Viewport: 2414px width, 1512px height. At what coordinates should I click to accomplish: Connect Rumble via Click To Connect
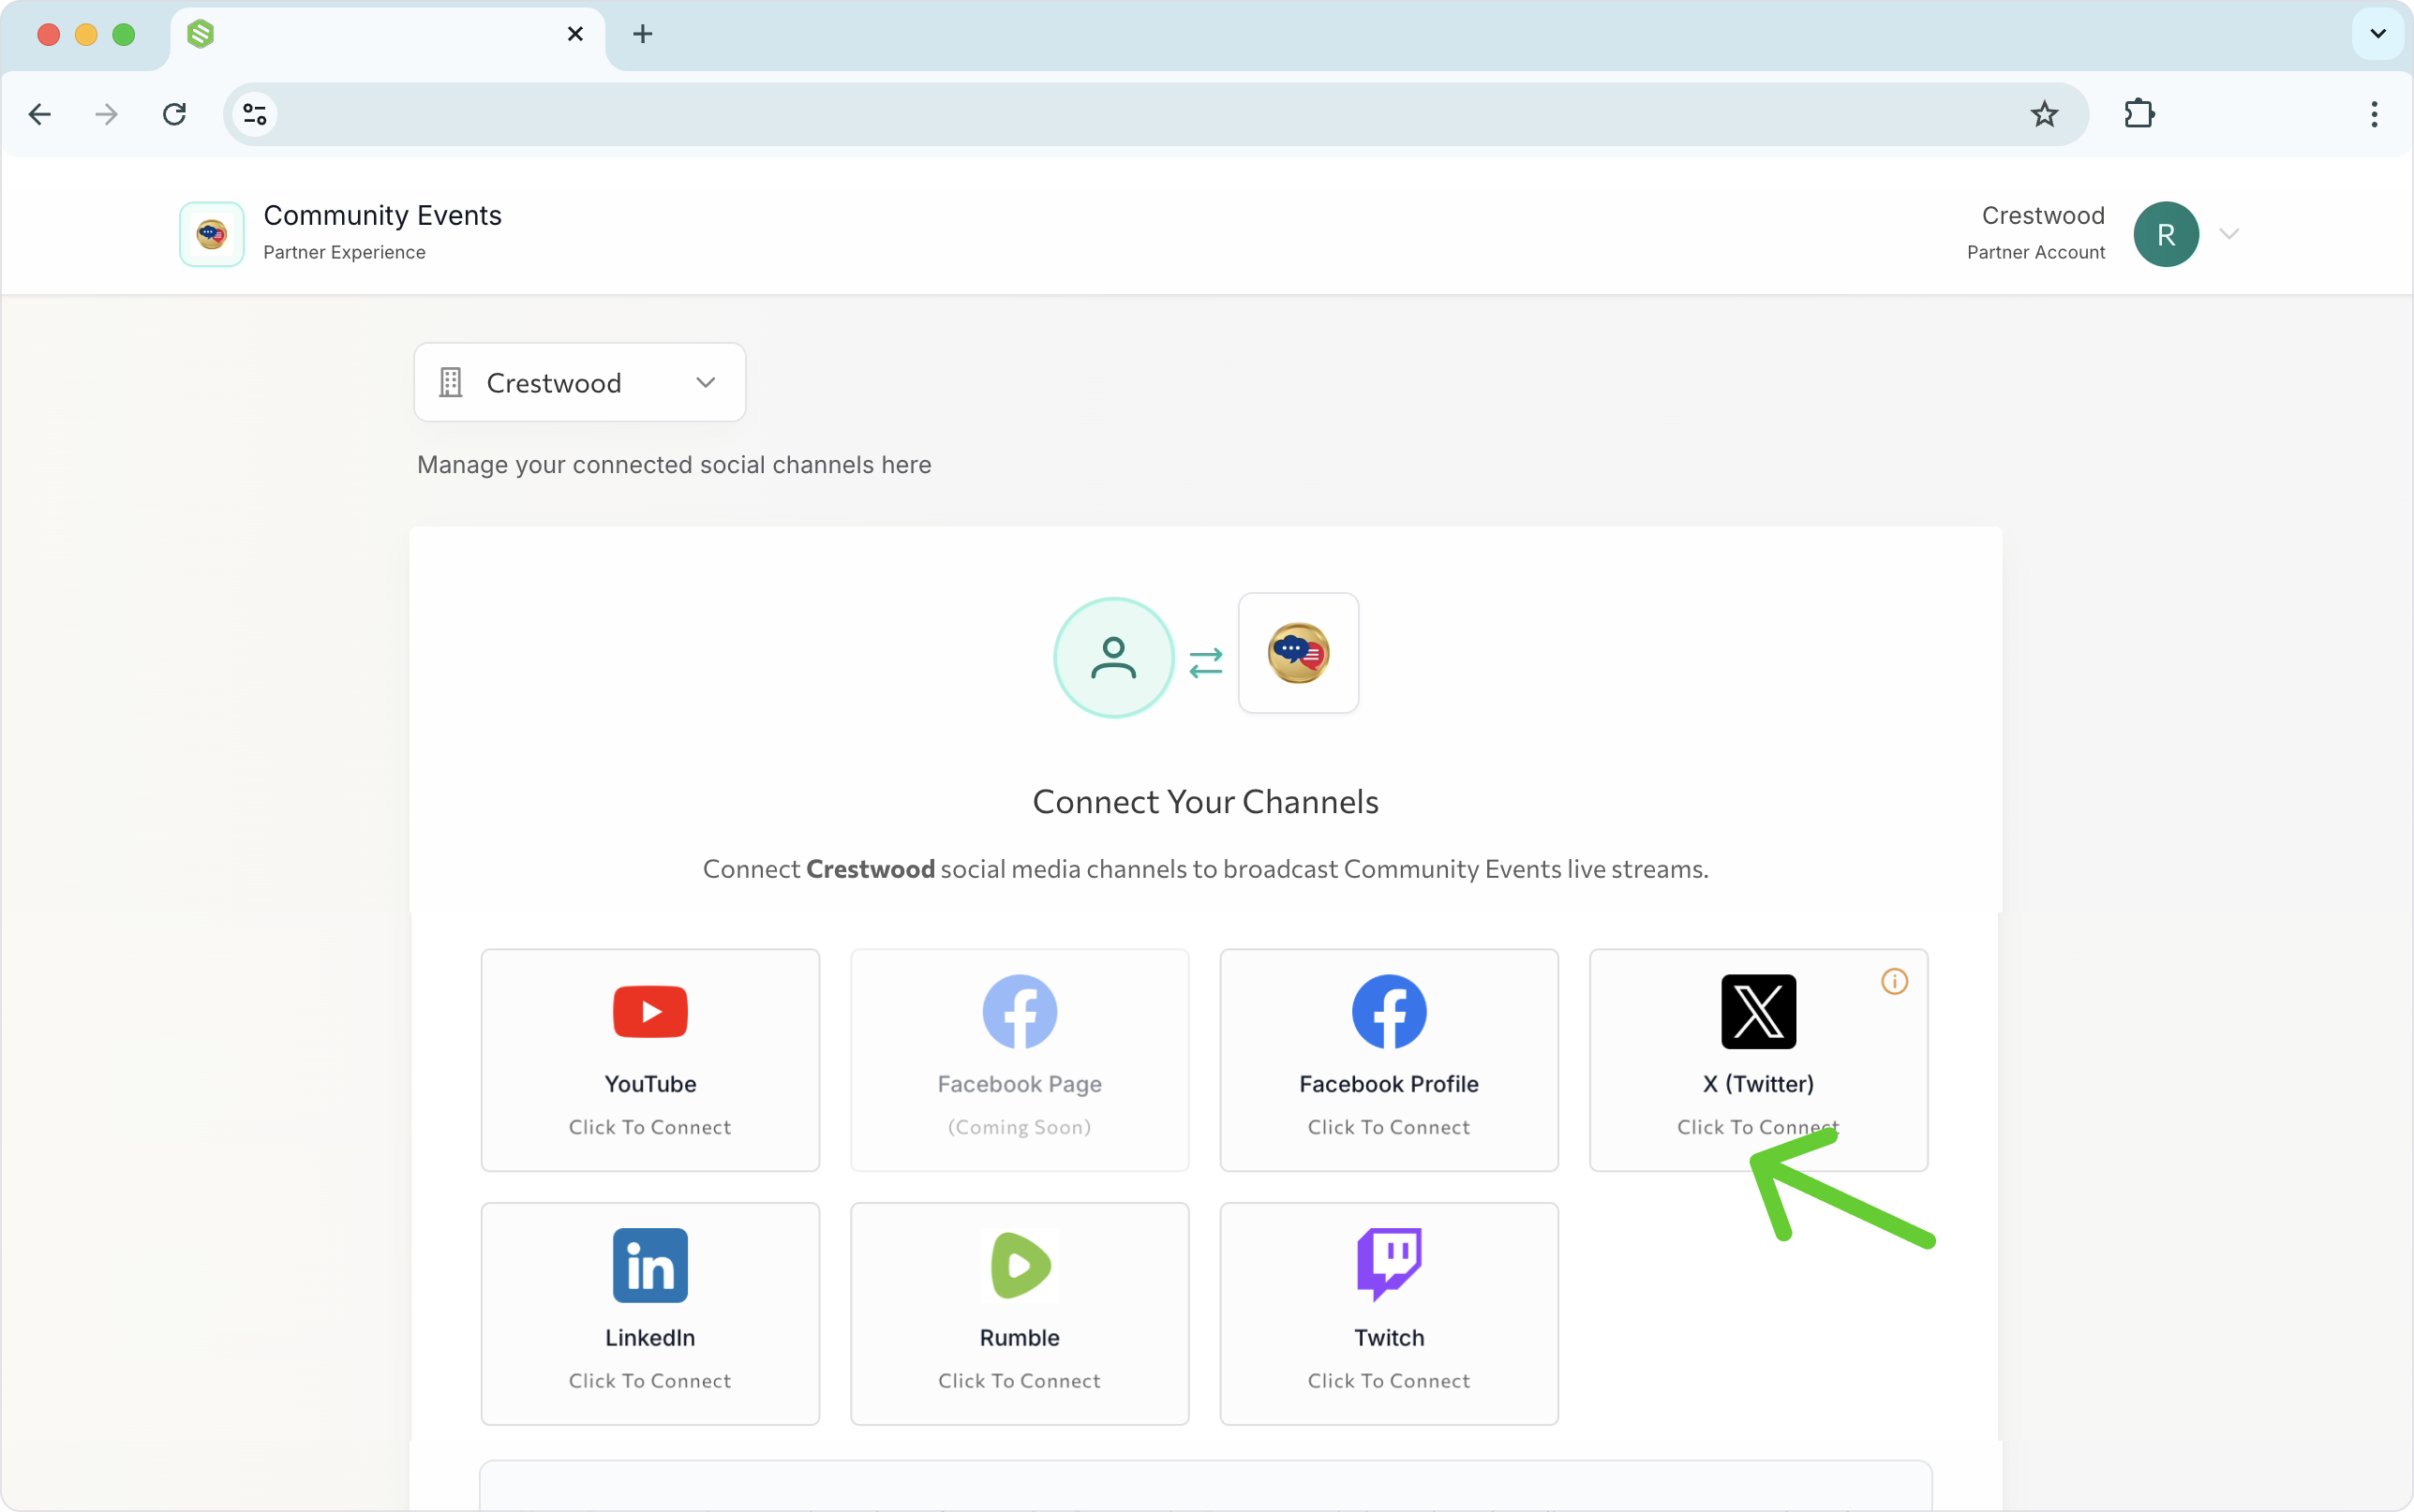click(x=1020, y=1381)
